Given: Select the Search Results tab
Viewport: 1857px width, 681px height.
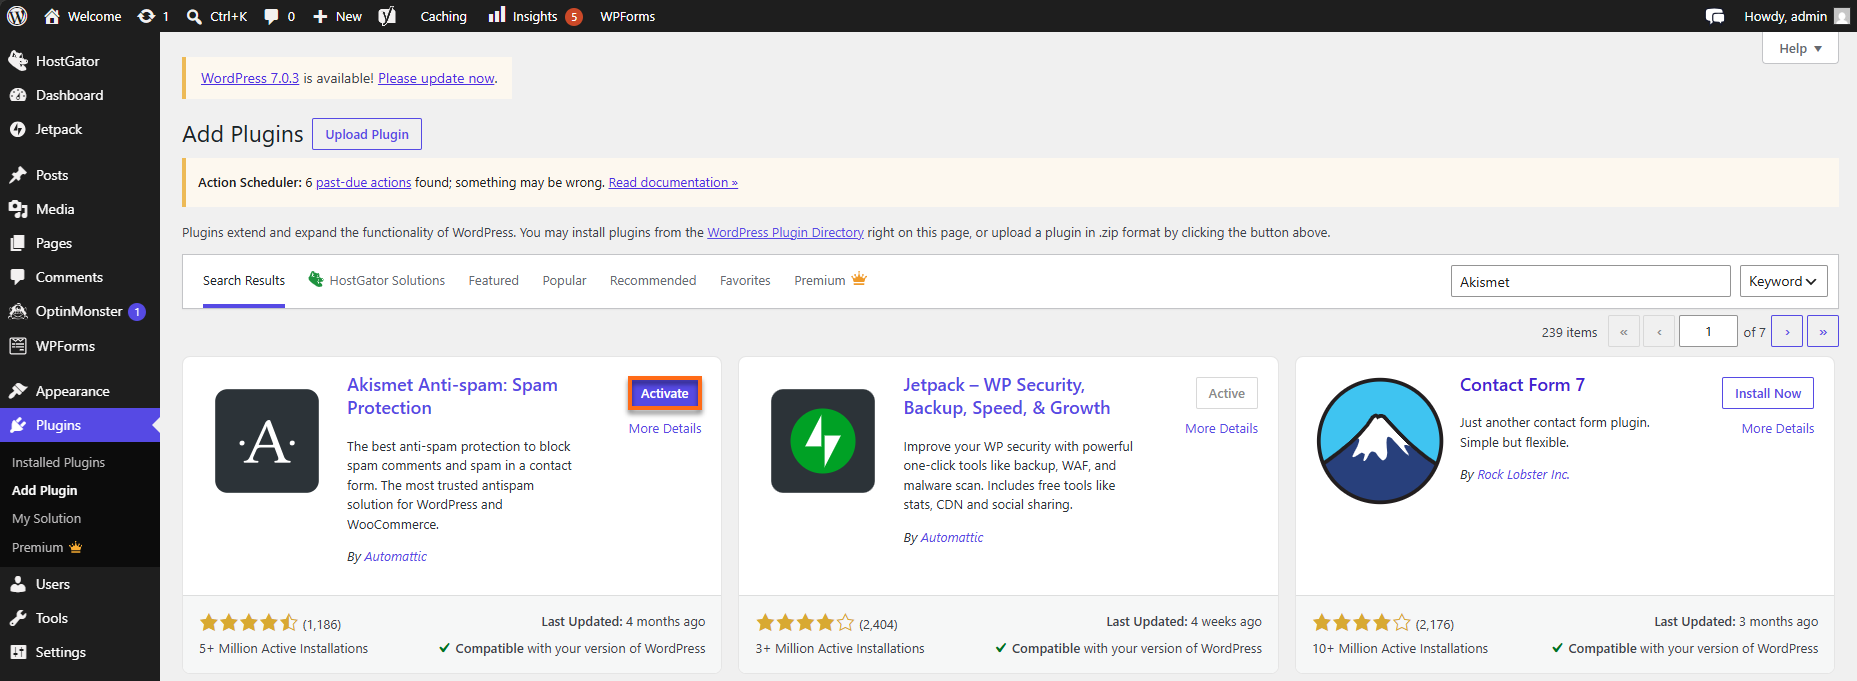Looking at the screenshot, I should click(244, 281).
